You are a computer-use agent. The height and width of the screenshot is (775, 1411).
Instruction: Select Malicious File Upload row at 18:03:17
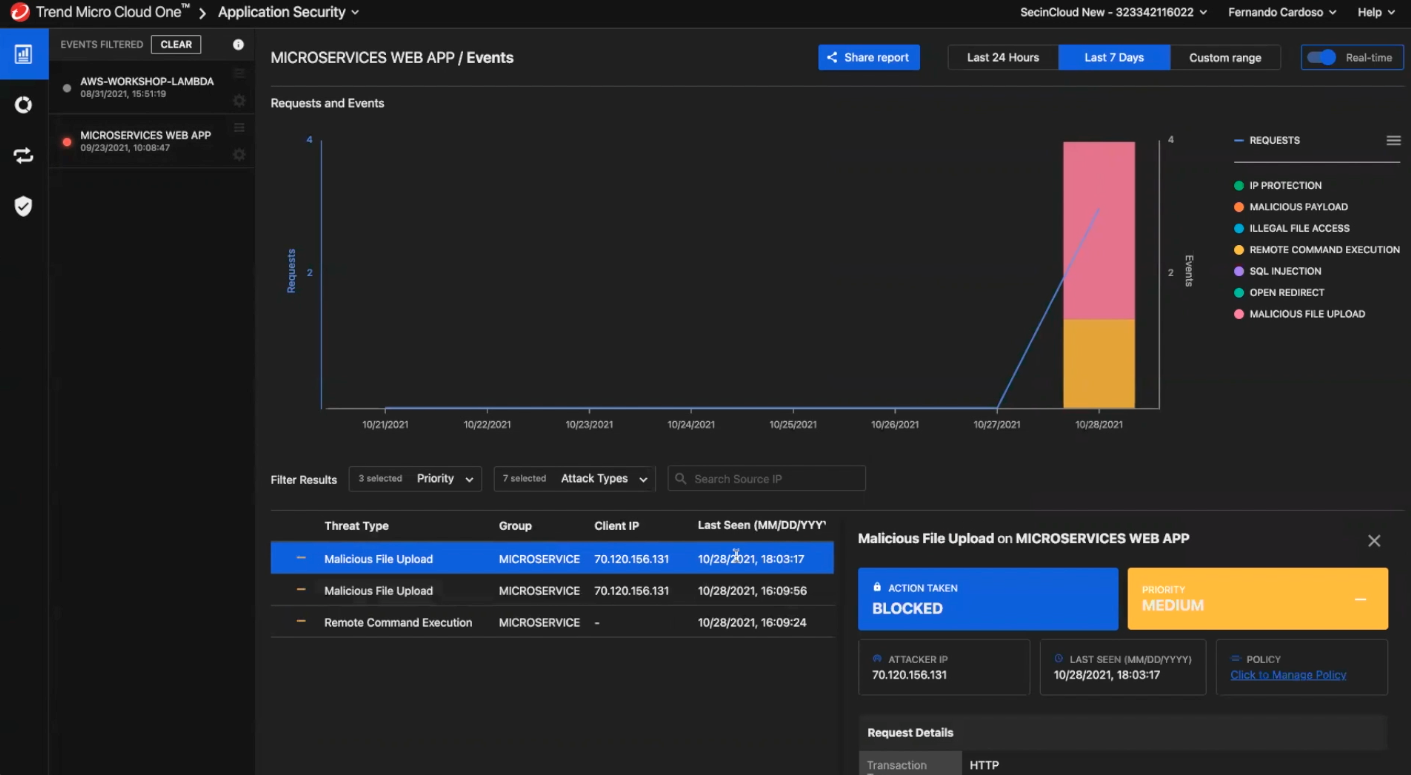pos(552,558)
